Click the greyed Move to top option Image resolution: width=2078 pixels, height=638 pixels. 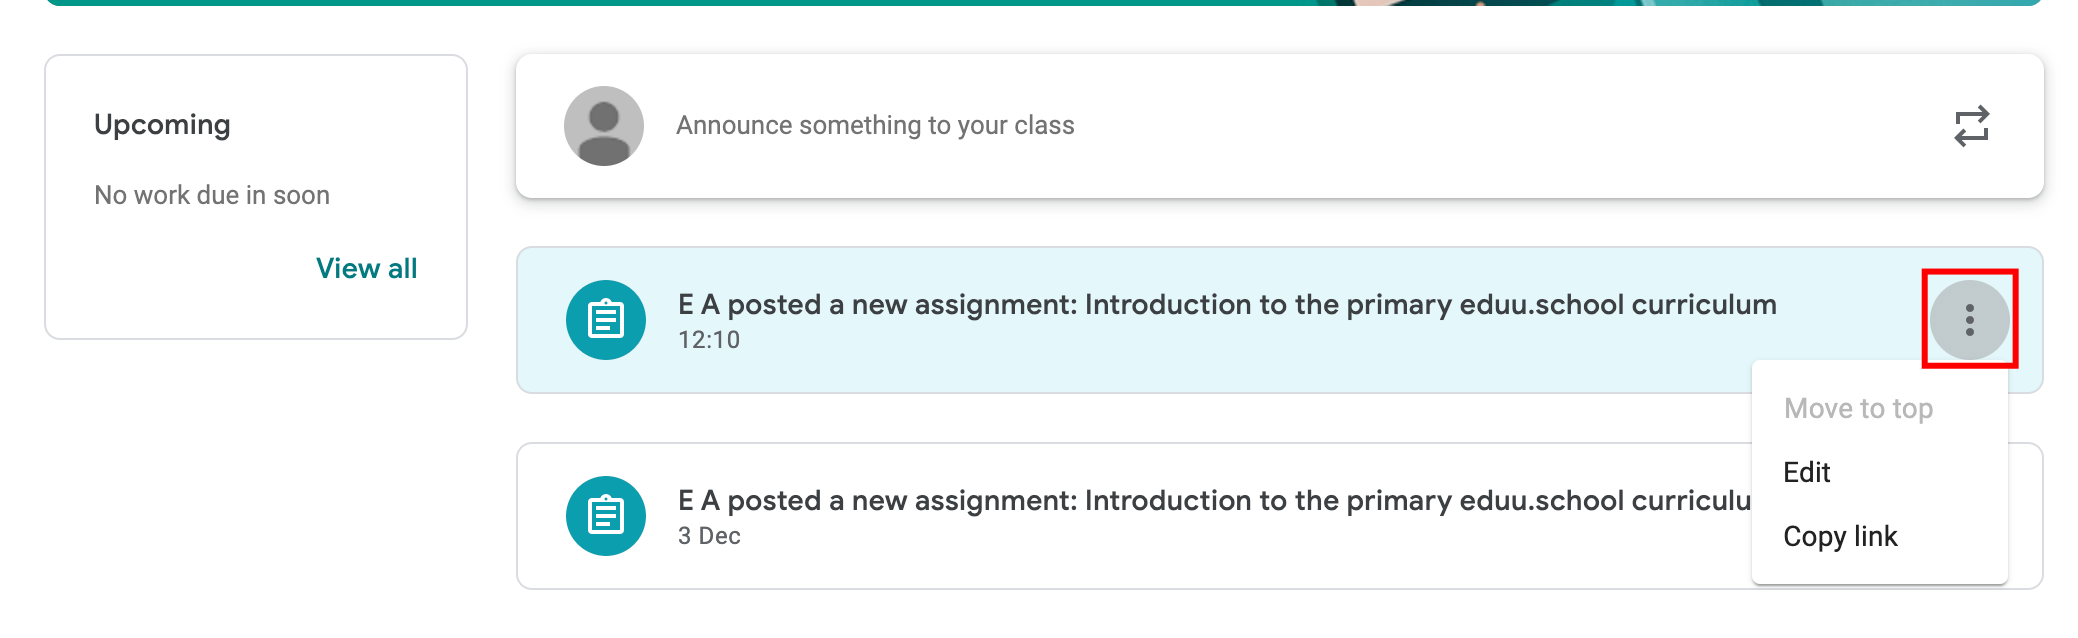(x=1857, y=408)
